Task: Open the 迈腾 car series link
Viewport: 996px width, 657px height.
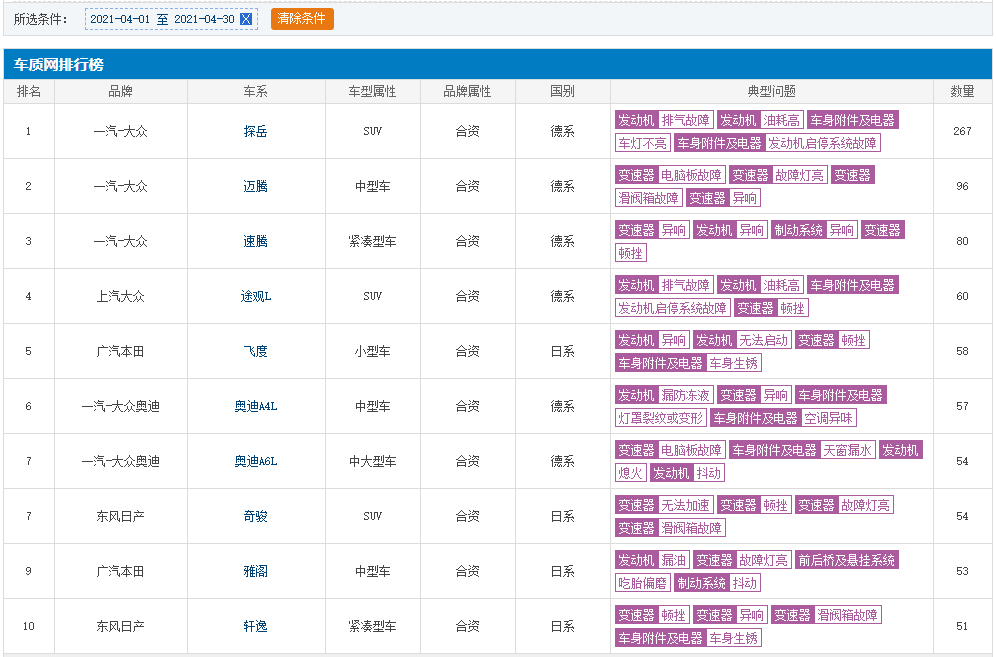Action: point(255,186)
